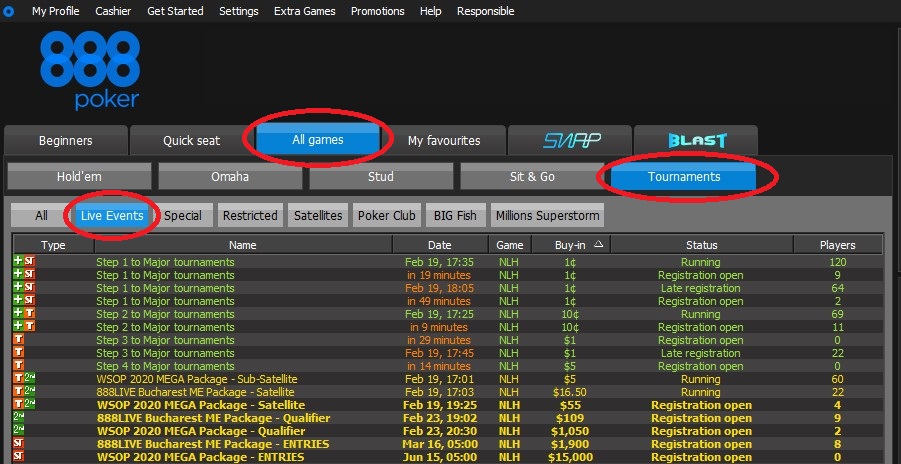901x464 pixels.
Task: Switch to the Quick seat tab
Action: click(191, 140)
